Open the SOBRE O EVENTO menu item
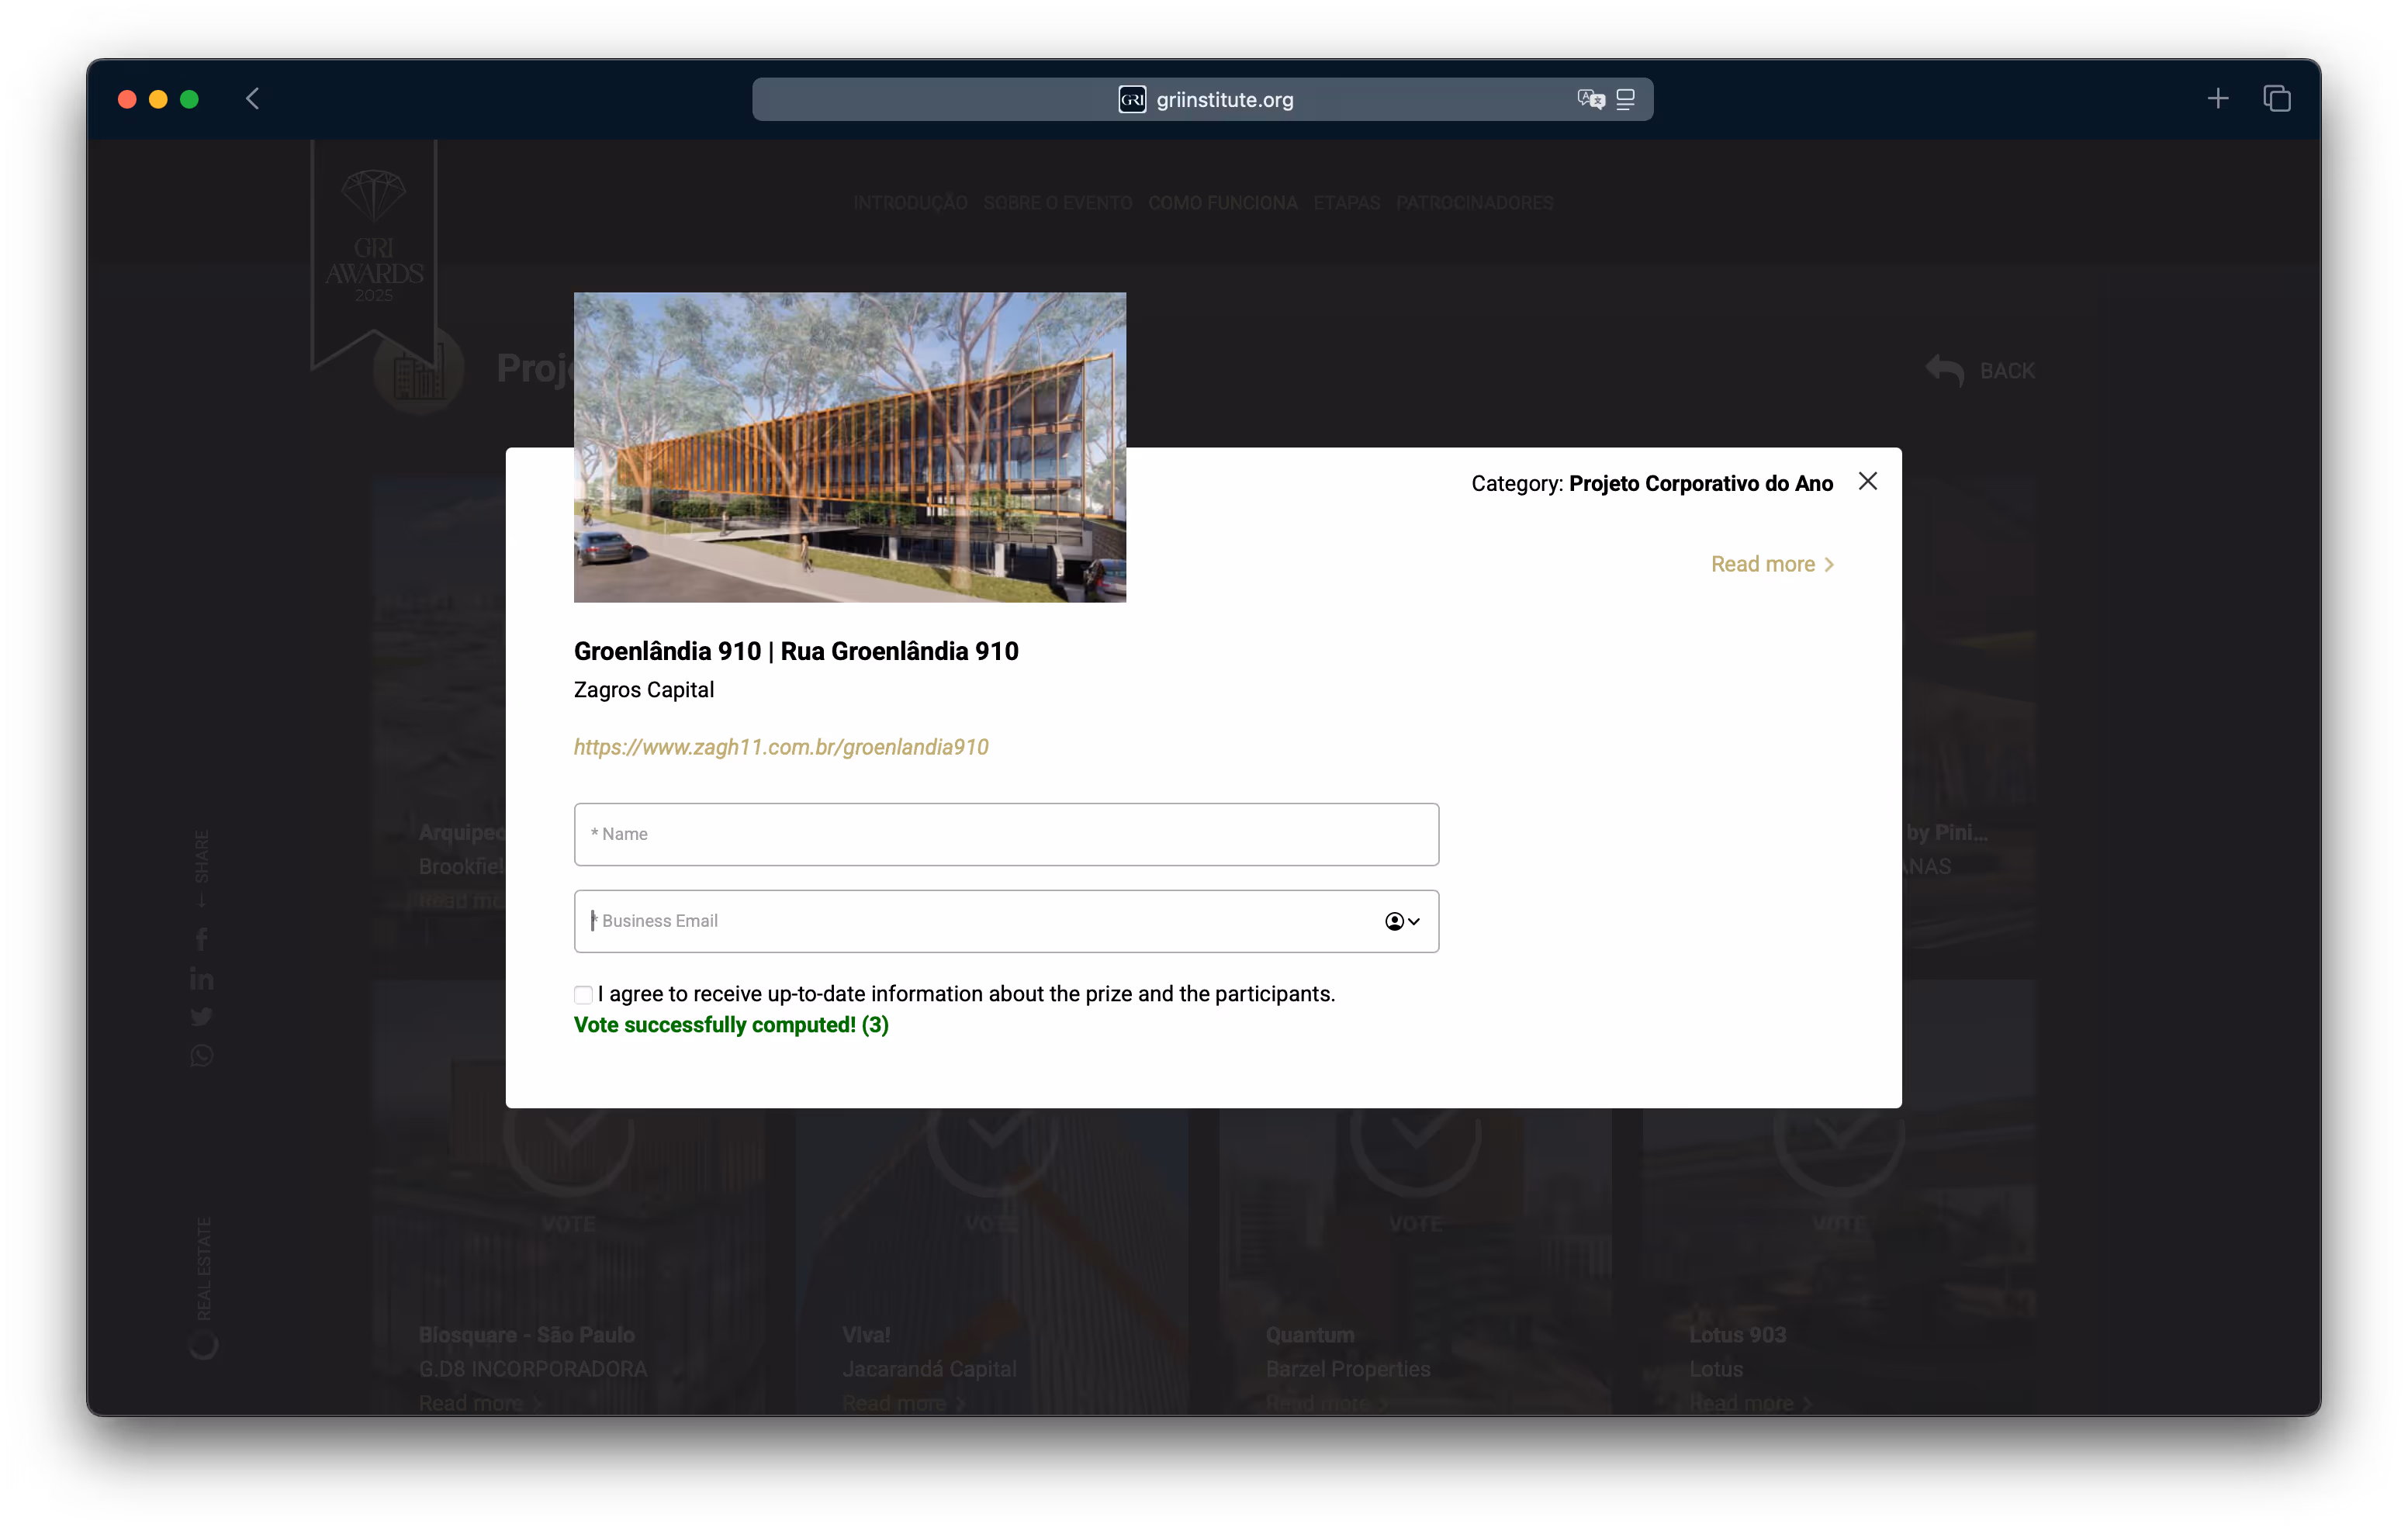This screenshot has height=1531, width=2408. (1058, 203)
